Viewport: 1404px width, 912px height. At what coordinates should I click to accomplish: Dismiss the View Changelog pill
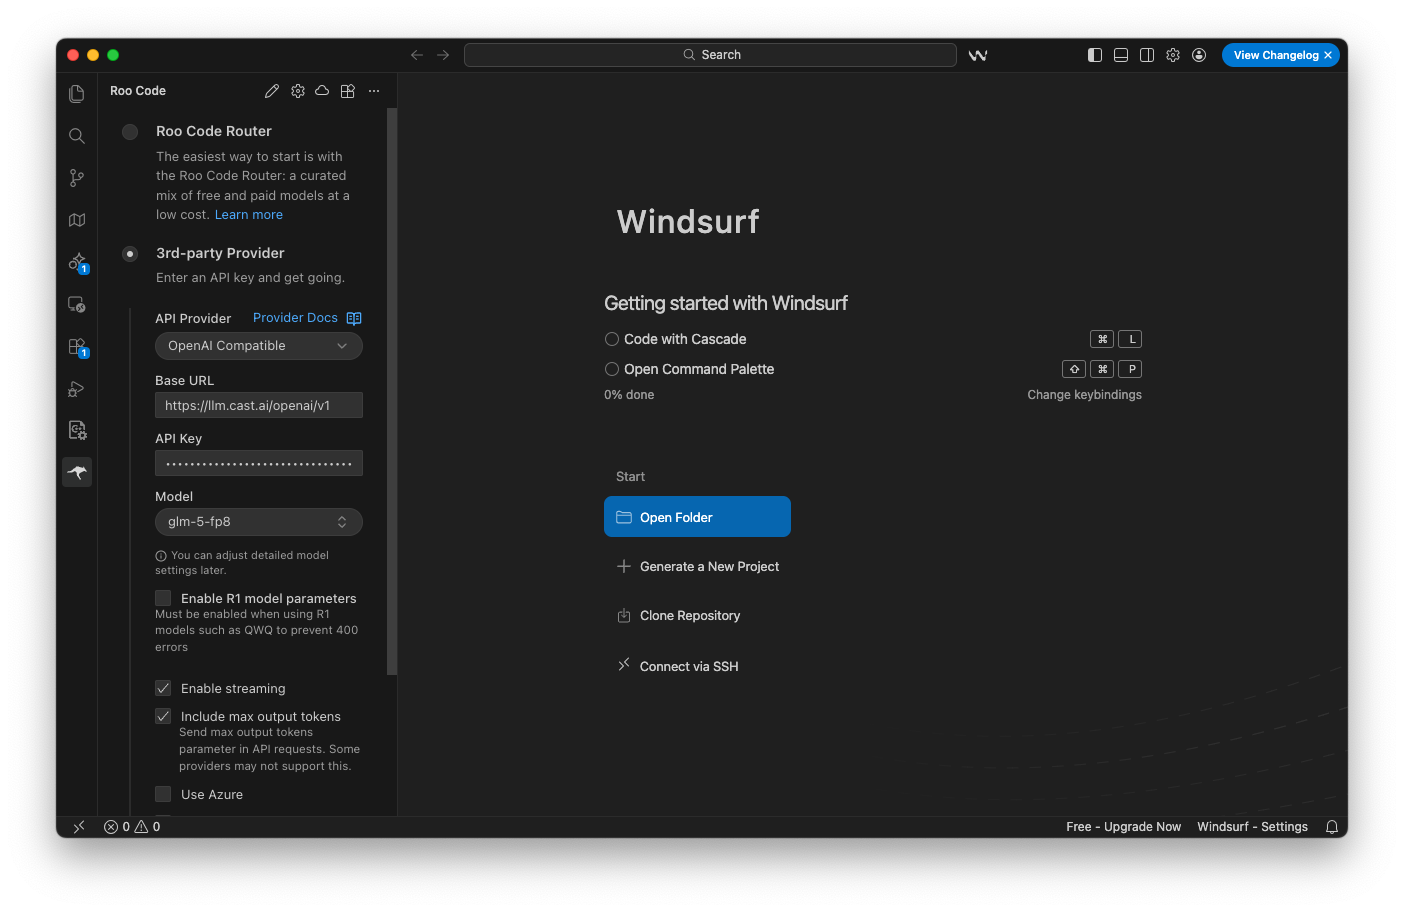[x=1328, y=55]
